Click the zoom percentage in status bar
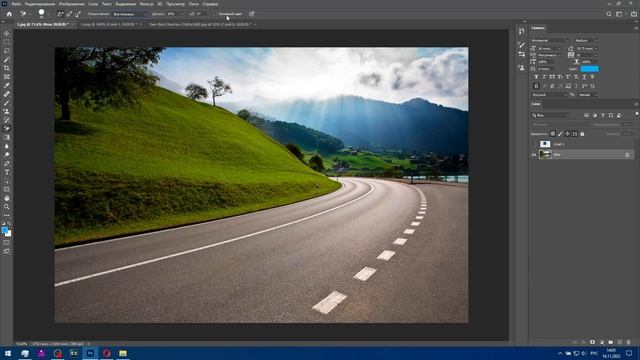This screenshot has height=360, width=640. pyautogui.click(x=22, y=344)
